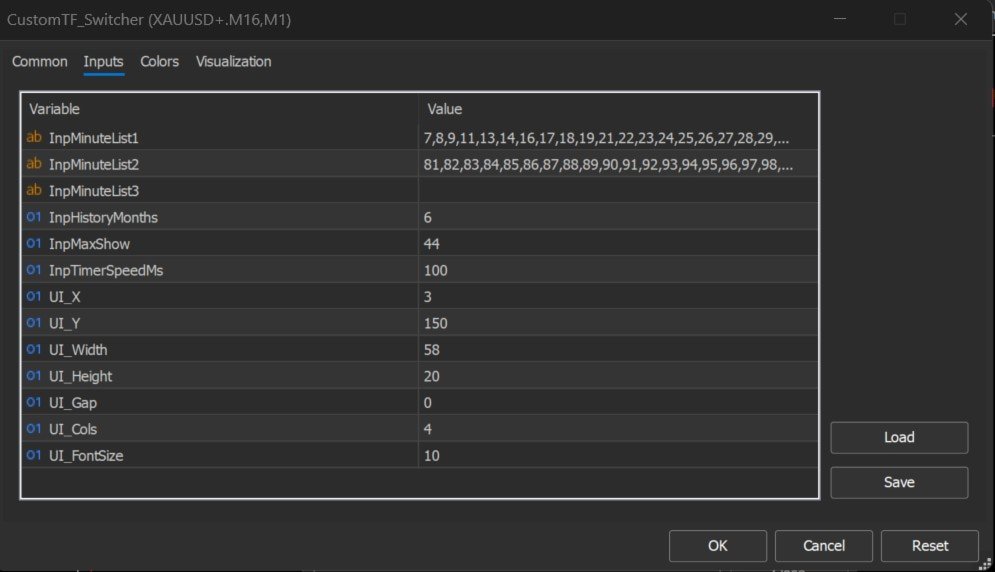
Task: Click the integer type icon beside UI_Cols
Action: coord(34,429)
